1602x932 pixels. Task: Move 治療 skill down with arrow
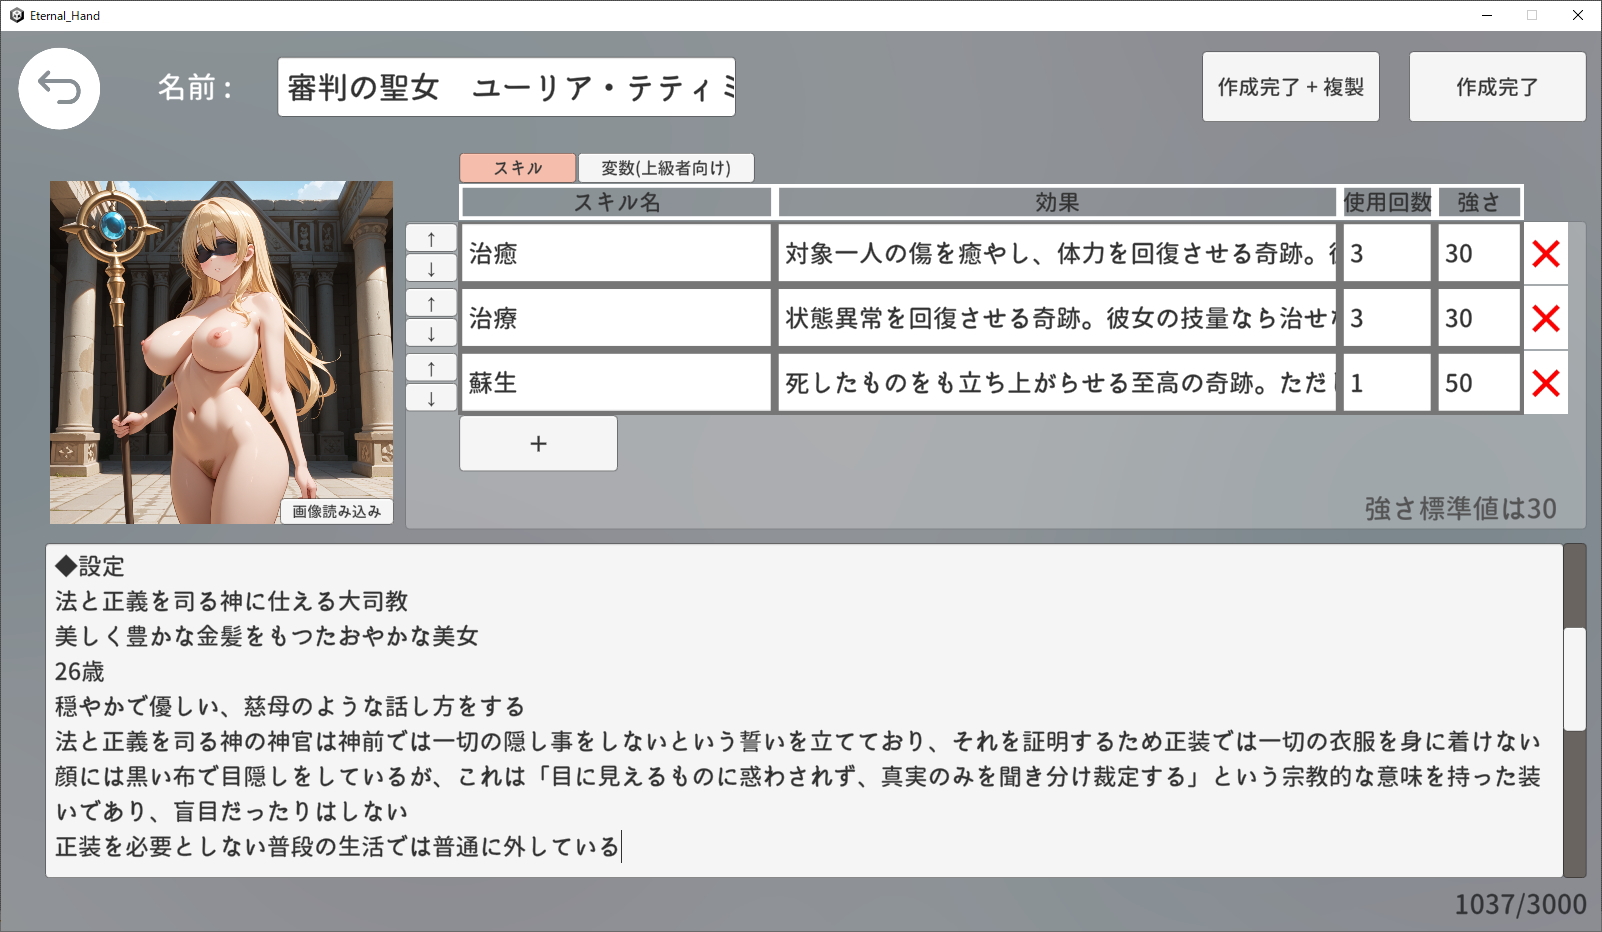coord(431,334)
